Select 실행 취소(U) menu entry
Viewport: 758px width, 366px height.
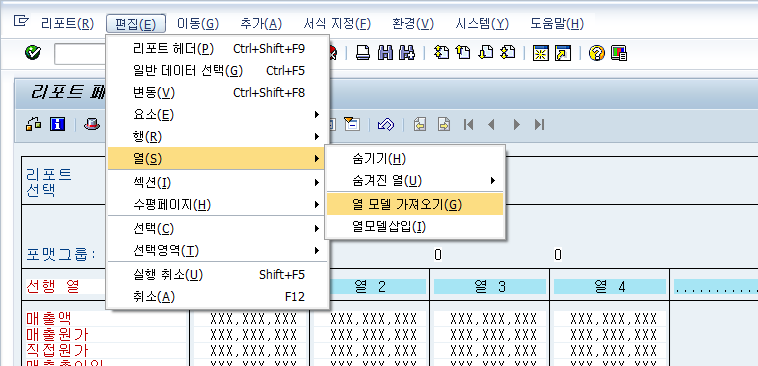tap(218, 275)
